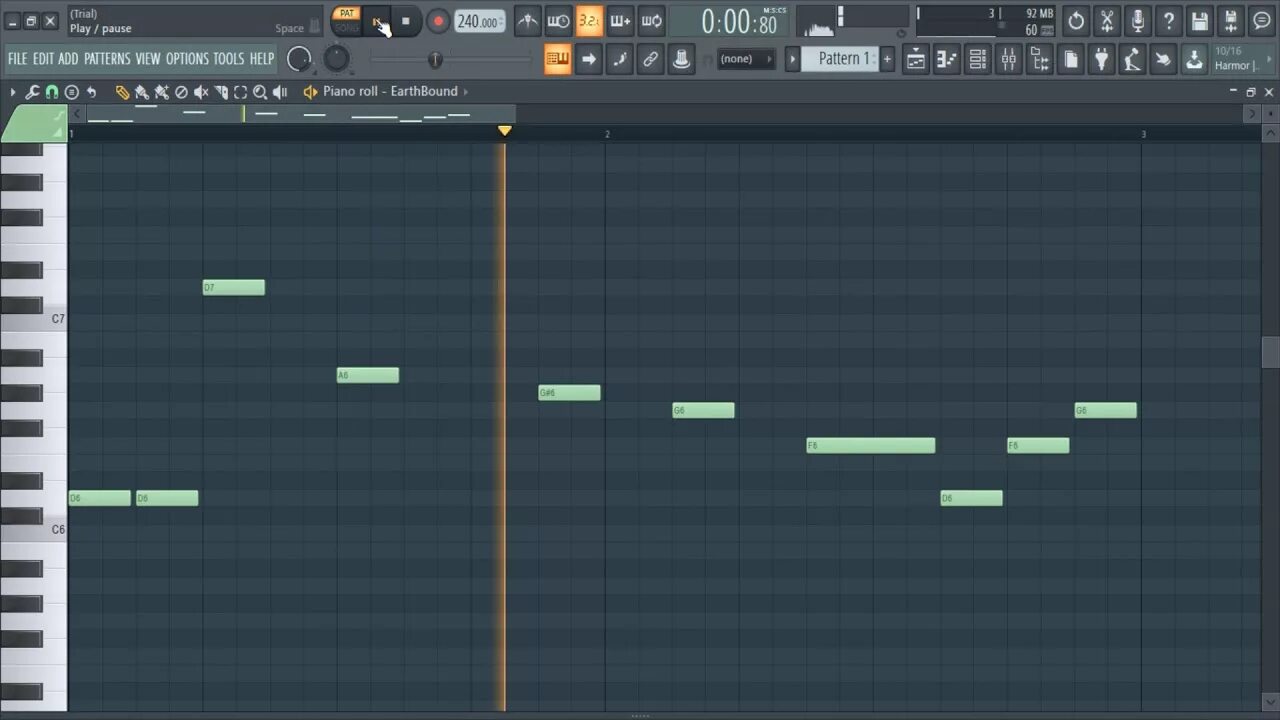Click the link chain icon in toolbar

point(650,59)
